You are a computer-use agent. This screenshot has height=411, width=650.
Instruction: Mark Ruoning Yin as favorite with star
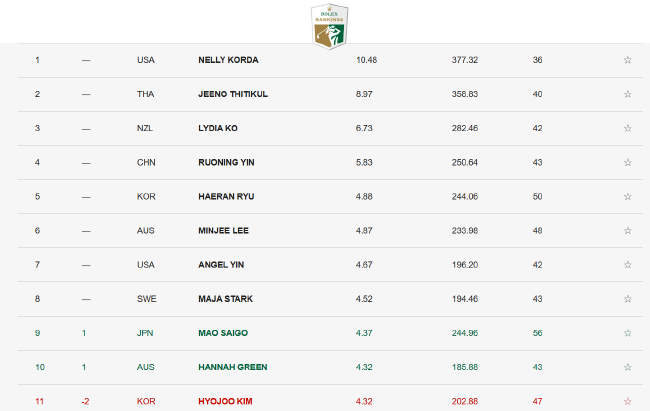tap(628, 163)
